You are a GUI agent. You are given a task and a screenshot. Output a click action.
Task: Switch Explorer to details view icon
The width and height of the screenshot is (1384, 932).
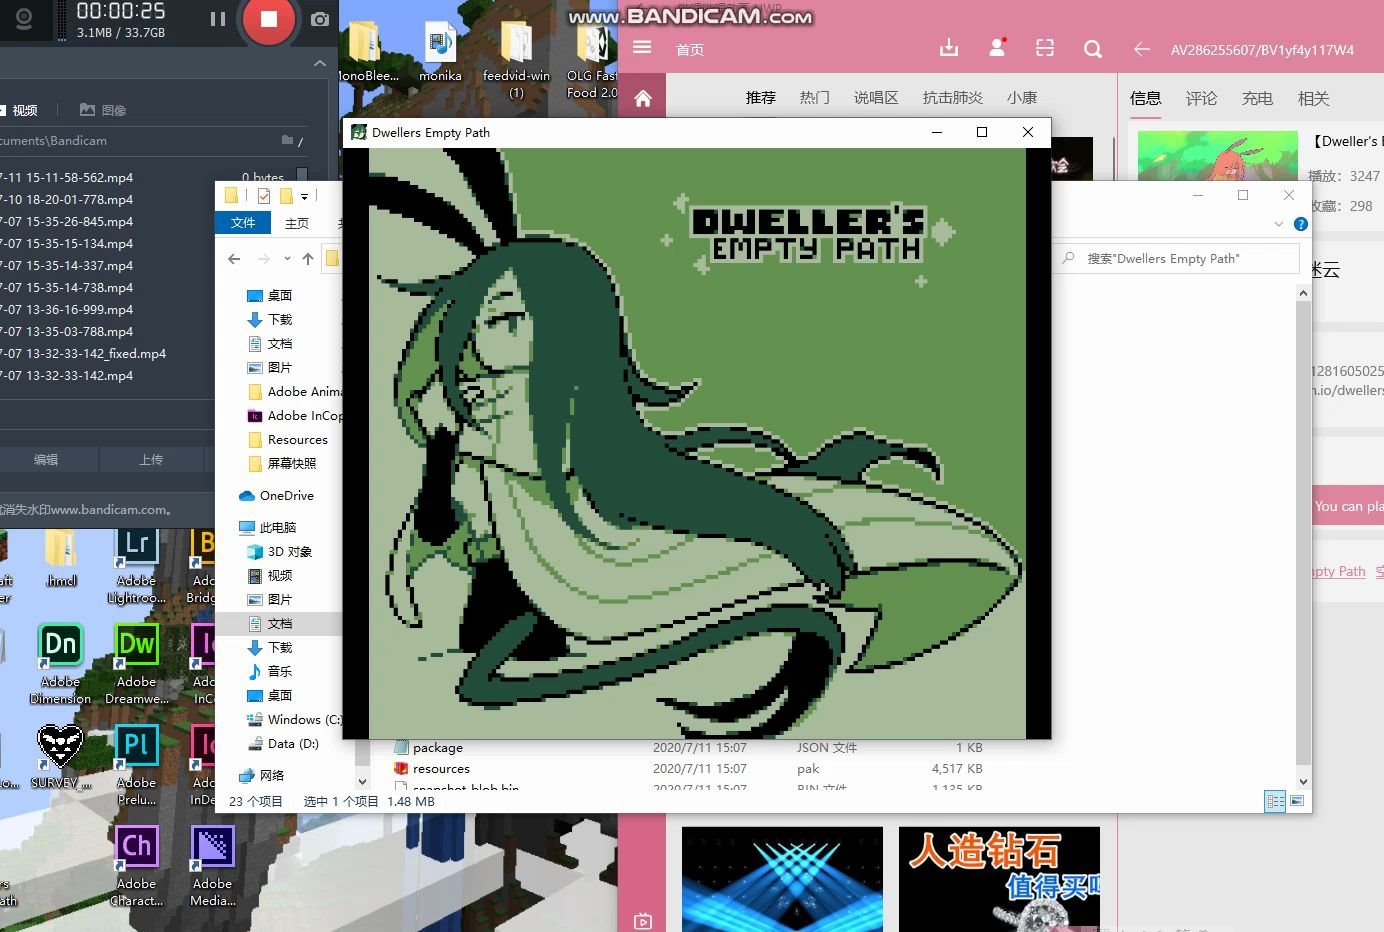1275,801
